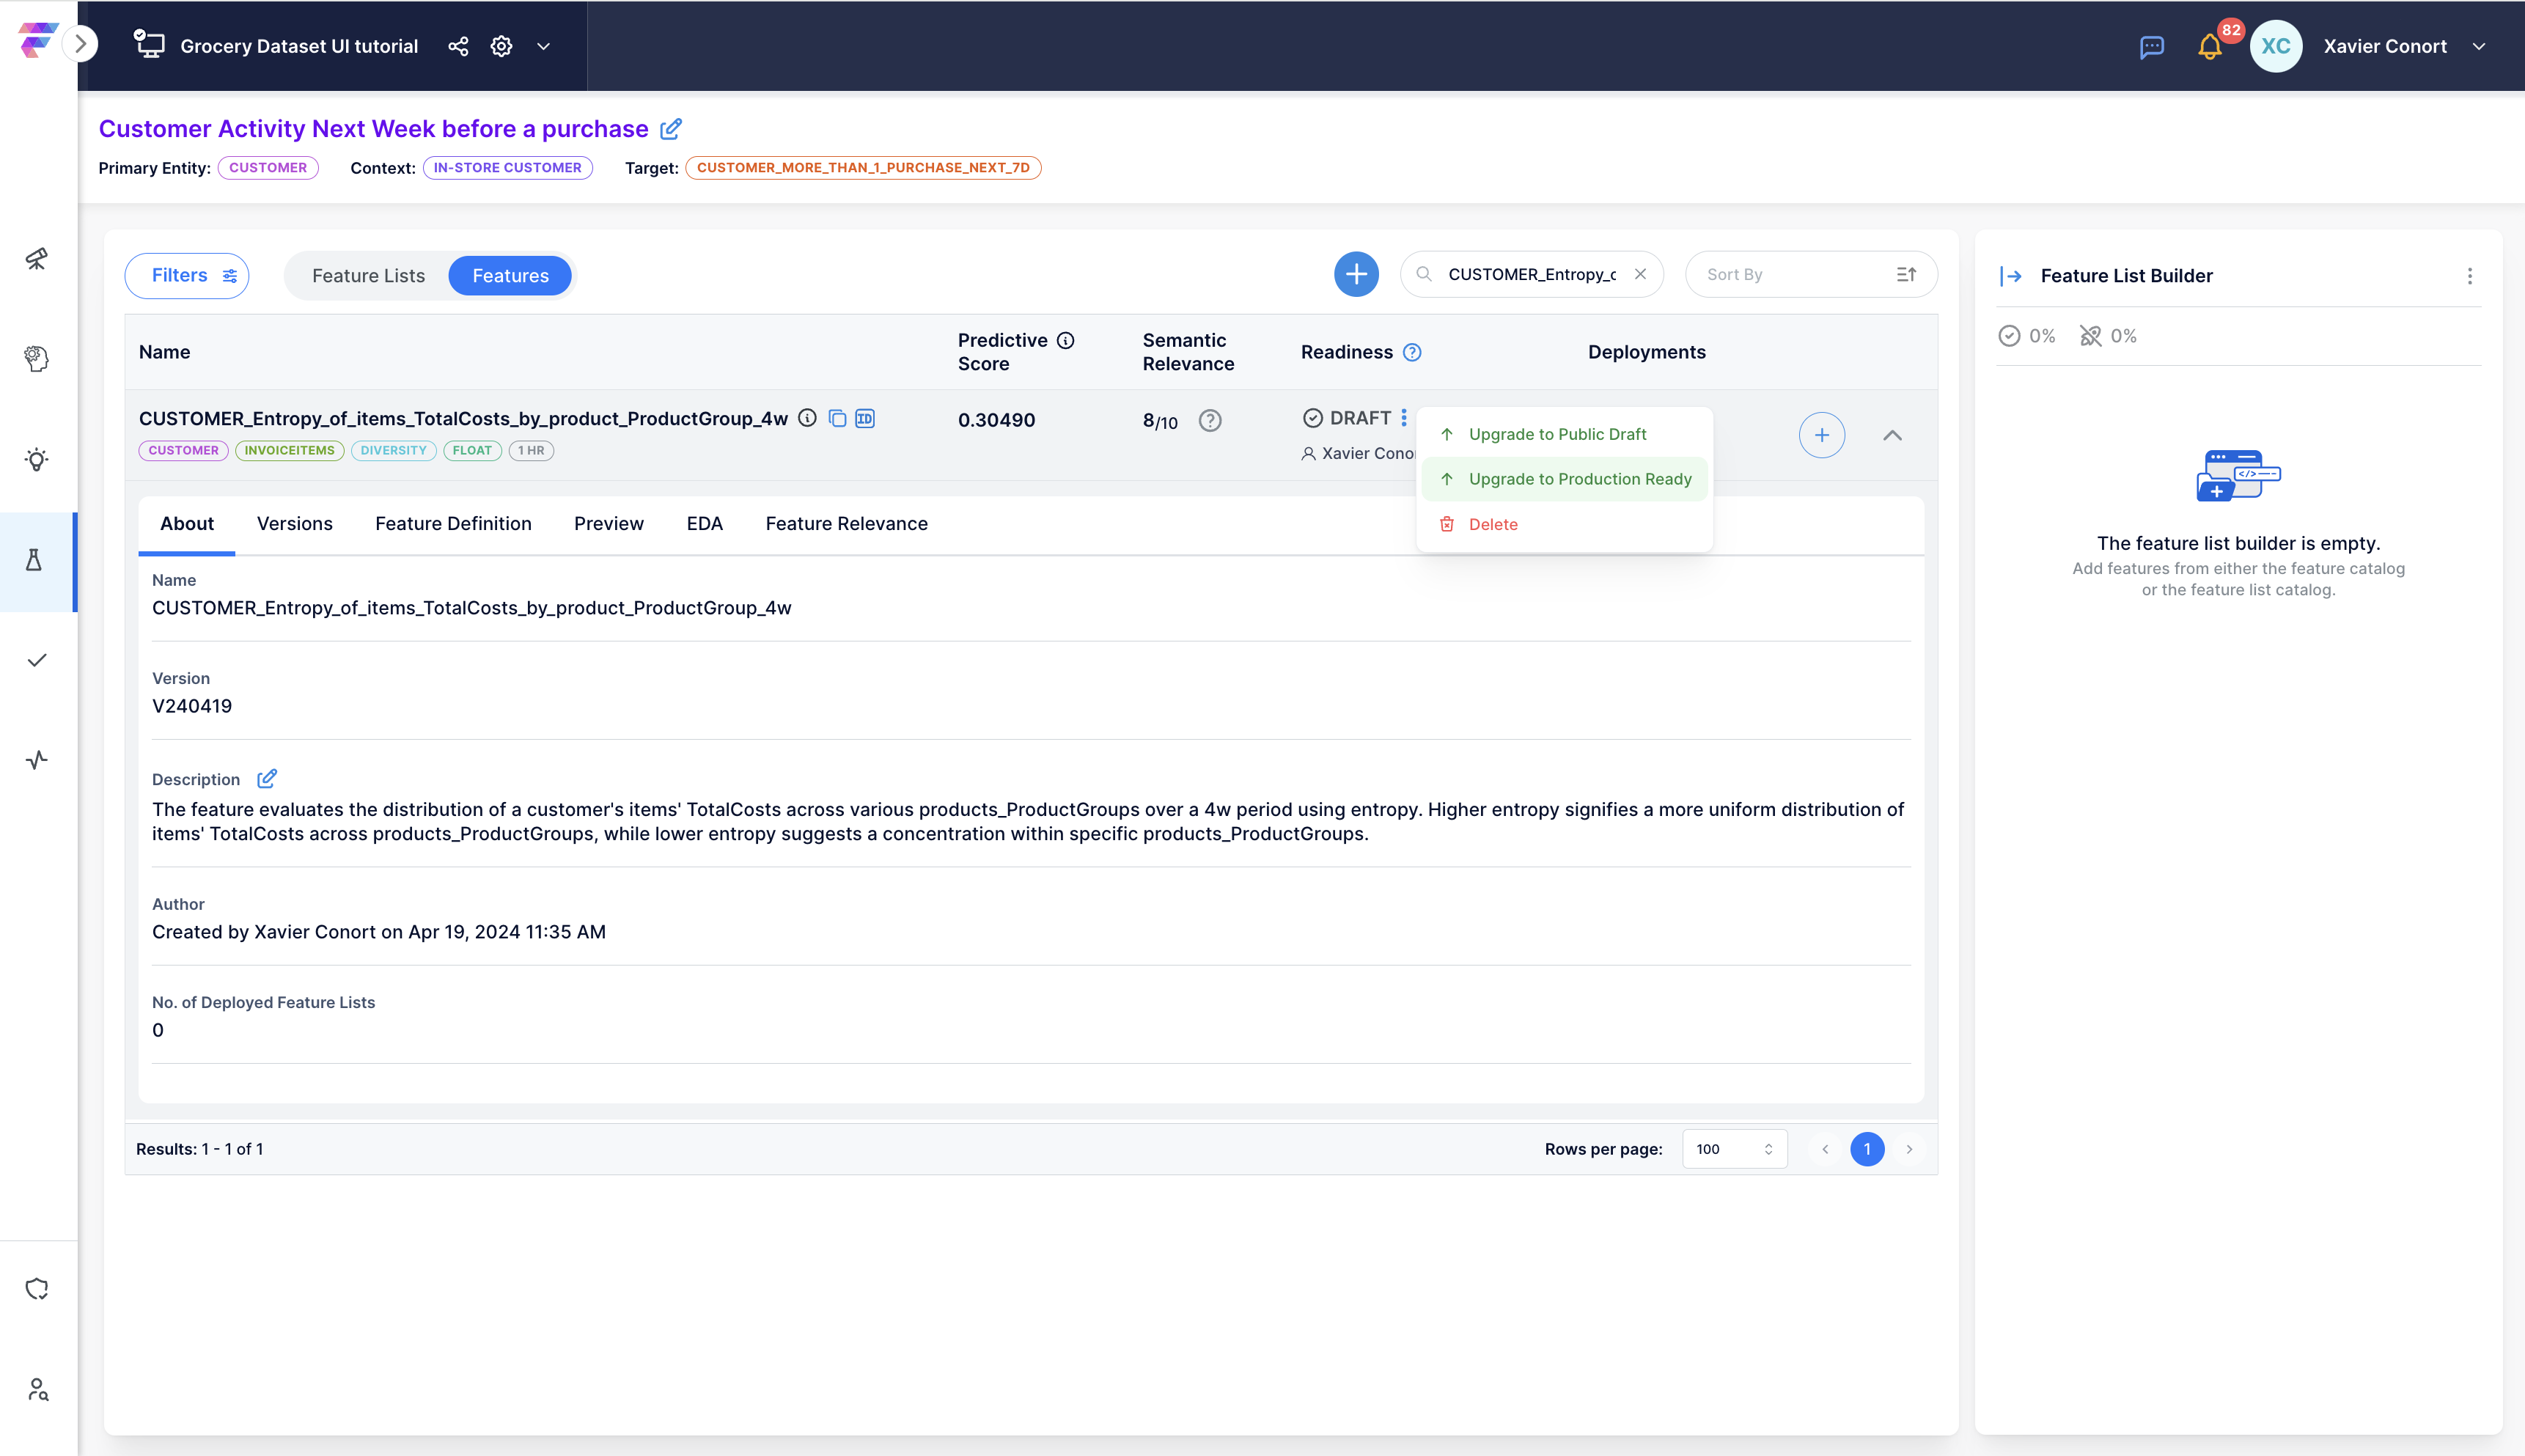The height and width of the screenshot is (1456, 2525).
Task: Open the Sort By dropdown
Action: [x=1811, y=274]
